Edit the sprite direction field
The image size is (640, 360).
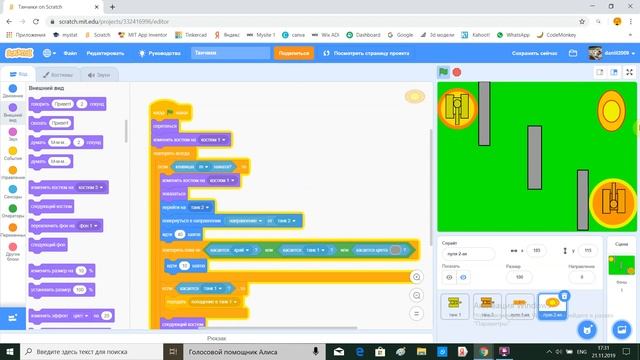coord(581,277)
